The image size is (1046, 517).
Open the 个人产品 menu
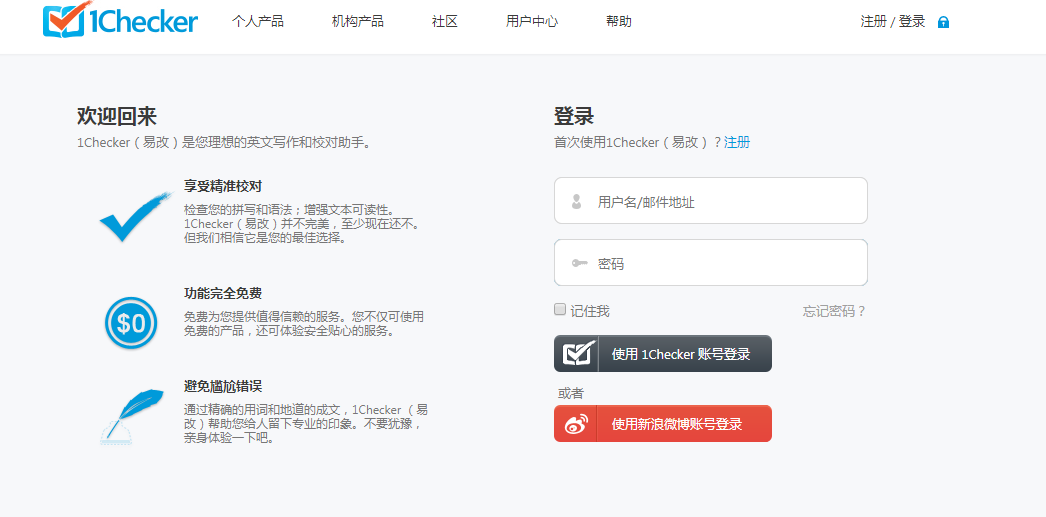click(257, 21)
